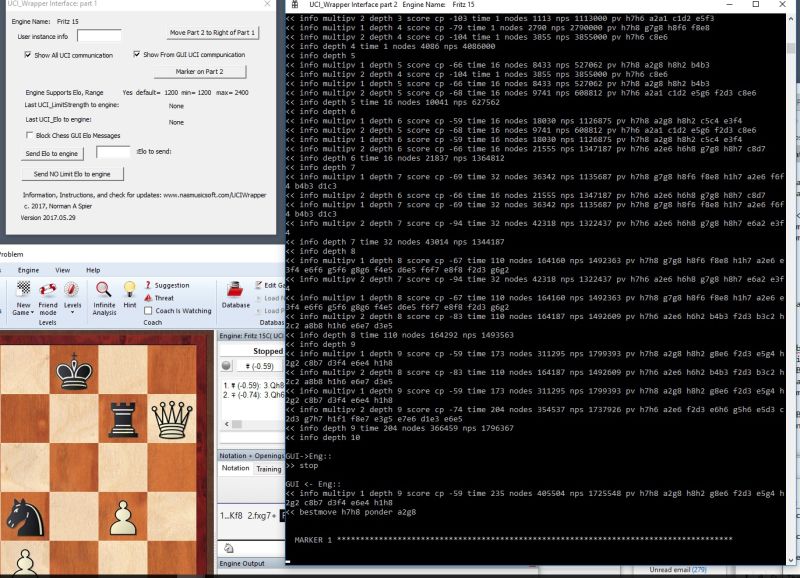Open the Engine menu
800x578 pixels.
[x=28, y=271]
